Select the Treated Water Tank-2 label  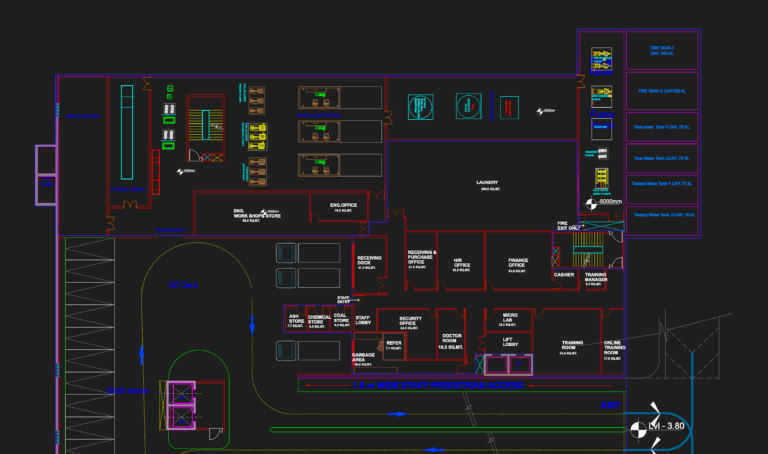[664, 215]
